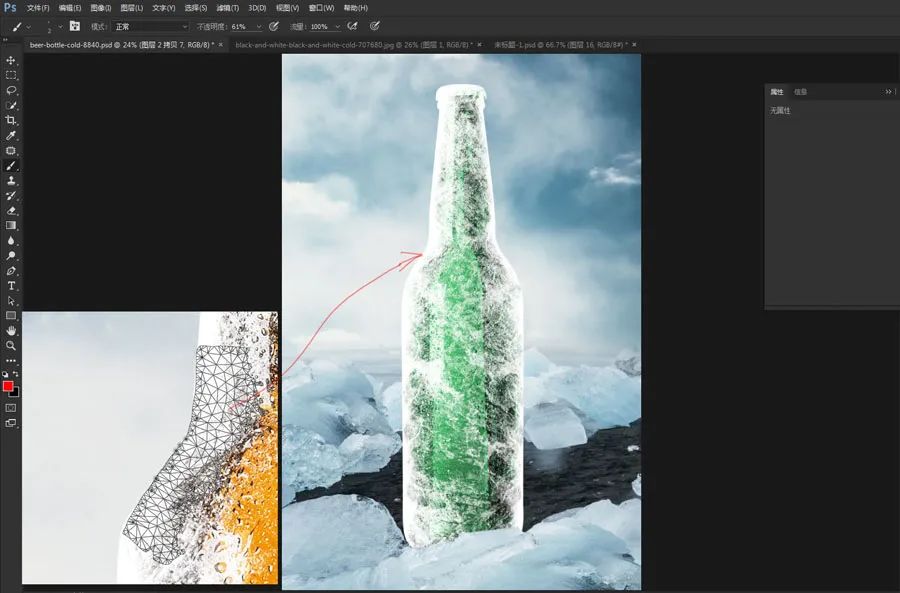This screenshot has width=900, height=593.
Task: Select the Eraser tool
Action: 10,211
